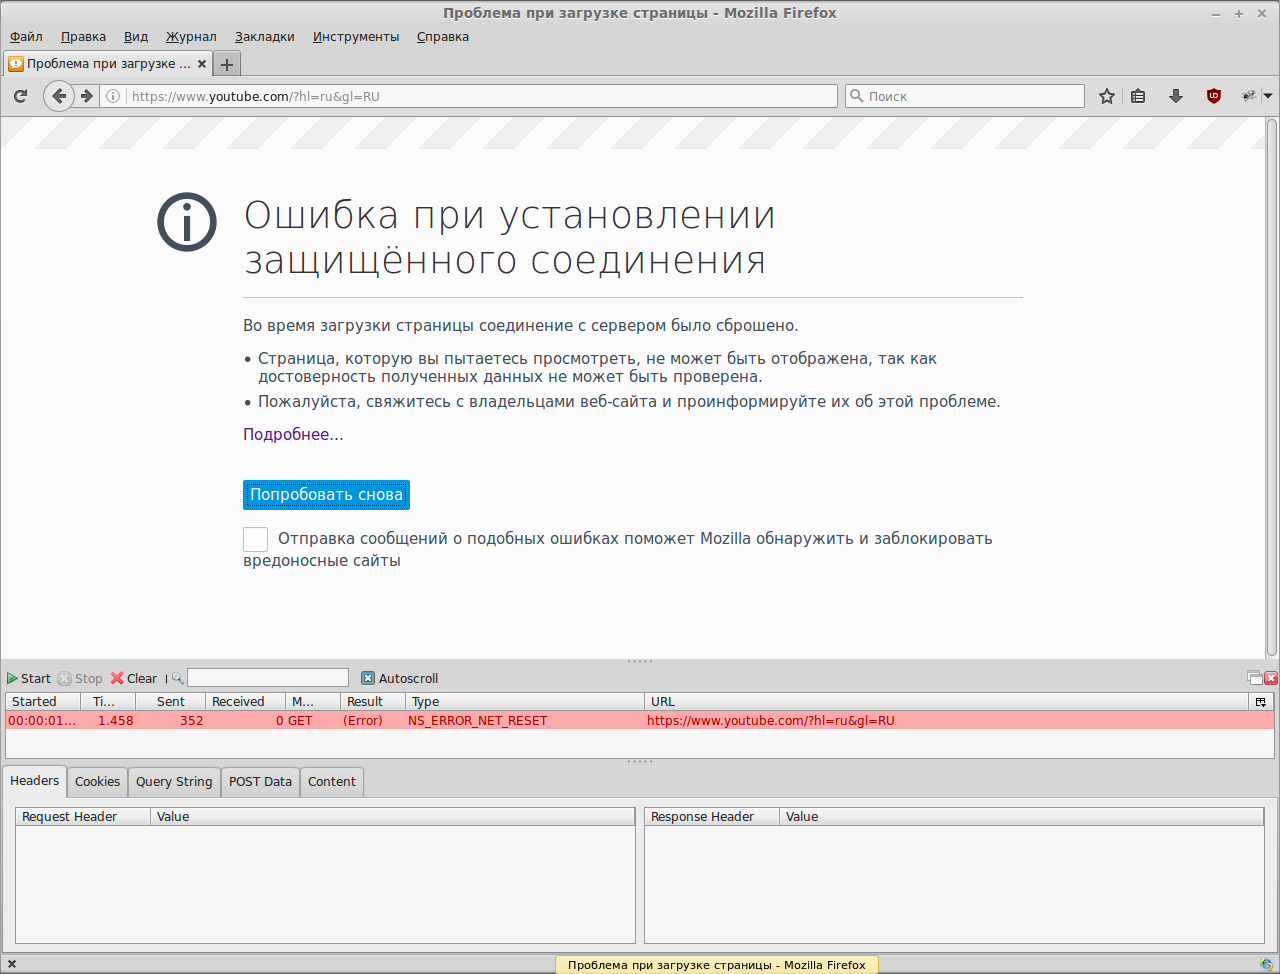Open the bookmarks list icon
This screenshot has height=974, width=1280.
(x=1138, y=96)
